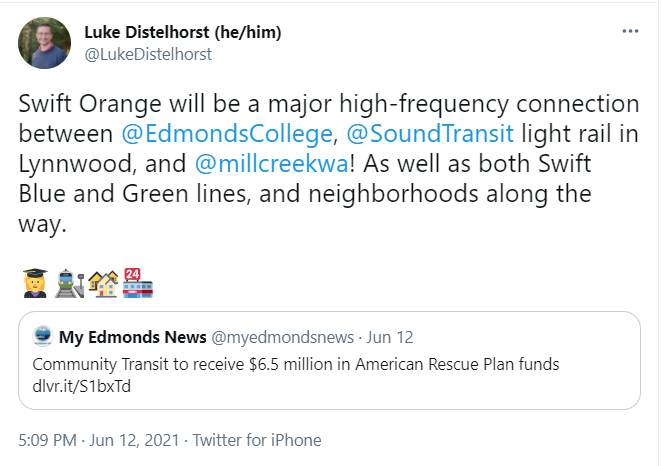Image resolution: width=661 pixels, height=466 pixels.
Task: Click the Twitter for iPhone source label
Action: point(257,440)
